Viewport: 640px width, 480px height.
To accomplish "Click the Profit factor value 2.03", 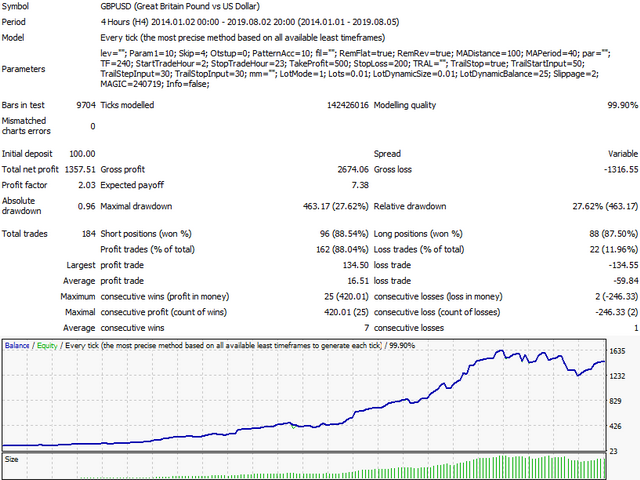I will point(87,185).
